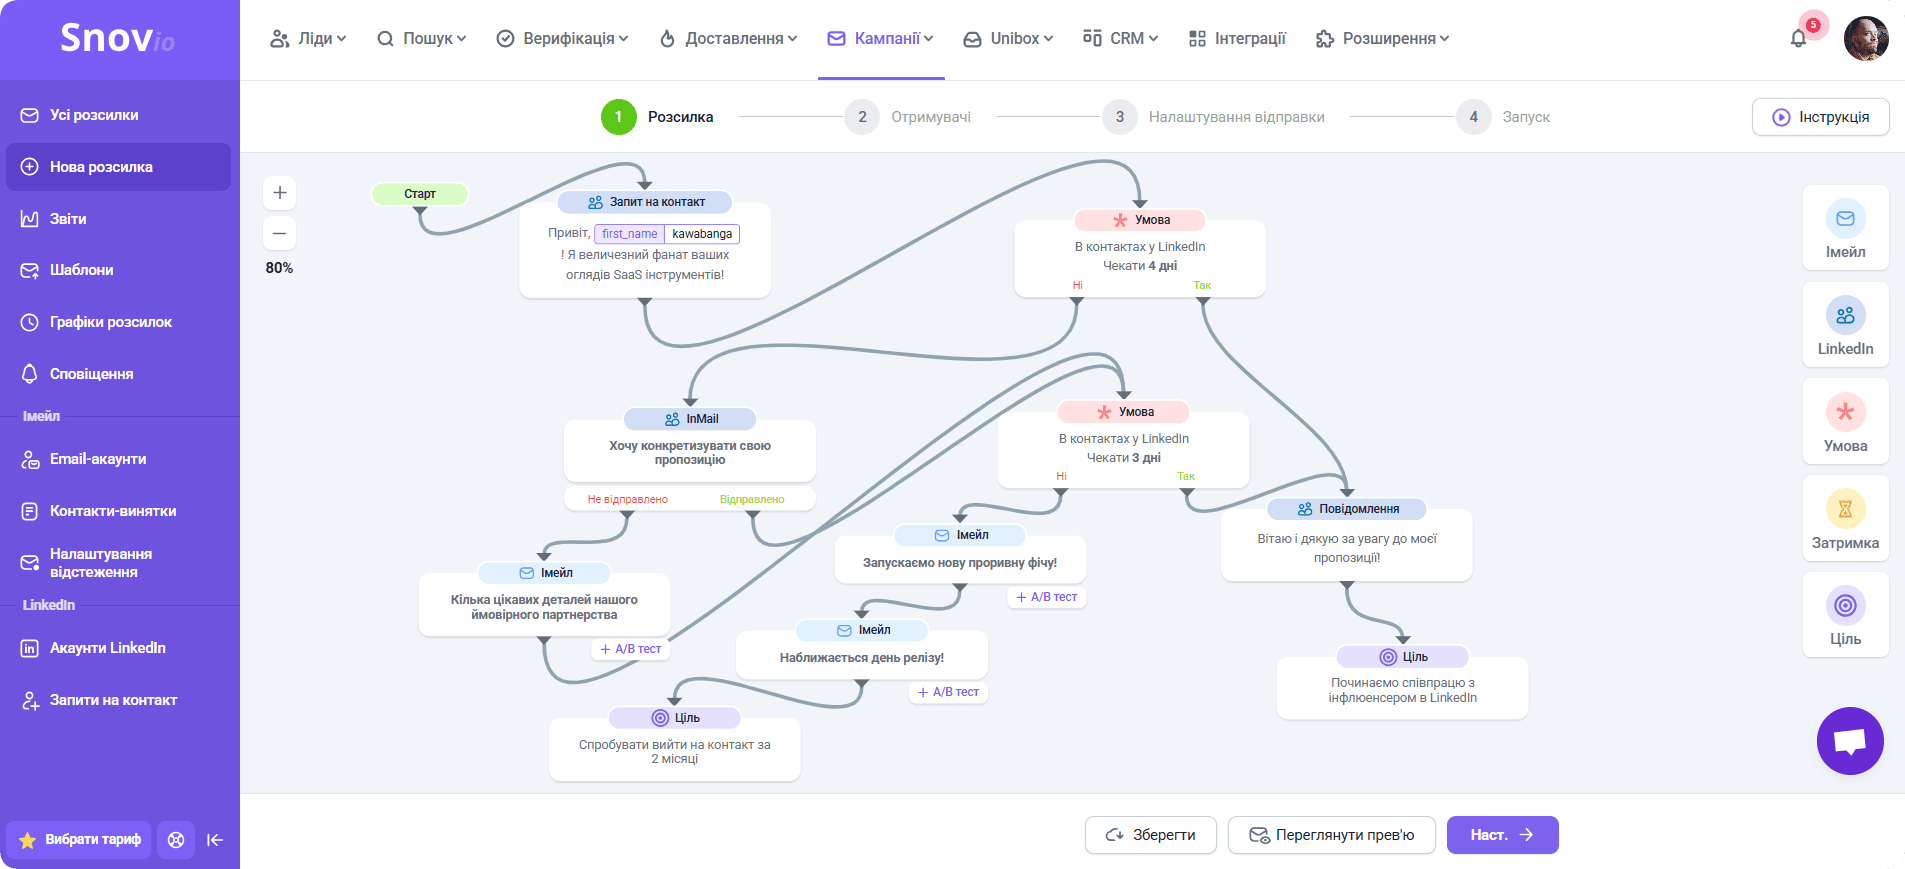
Task: Open the live chat widget
Action: point(1850,741)
